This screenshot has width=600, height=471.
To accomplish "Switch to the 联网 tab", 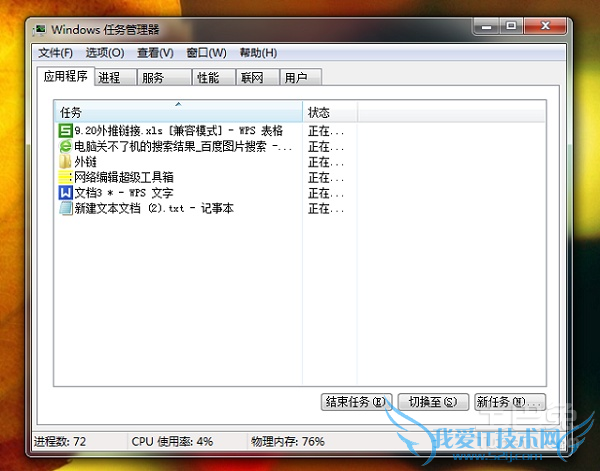I will pos(258,78).
